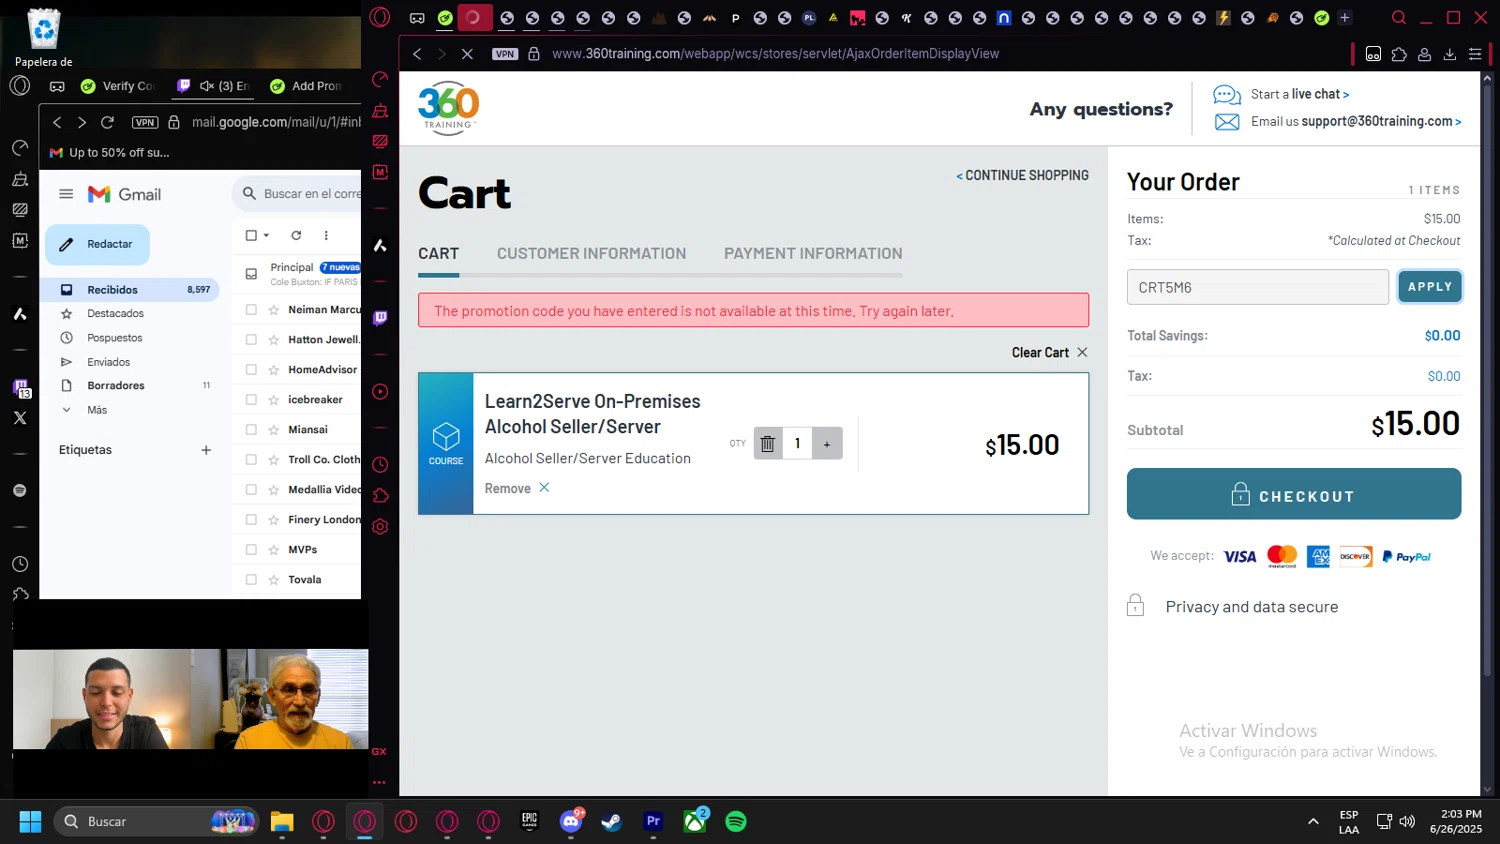Open Steam from the taskbar
This screenshot has height=844, width=1500.
click(x=611, y=822)
